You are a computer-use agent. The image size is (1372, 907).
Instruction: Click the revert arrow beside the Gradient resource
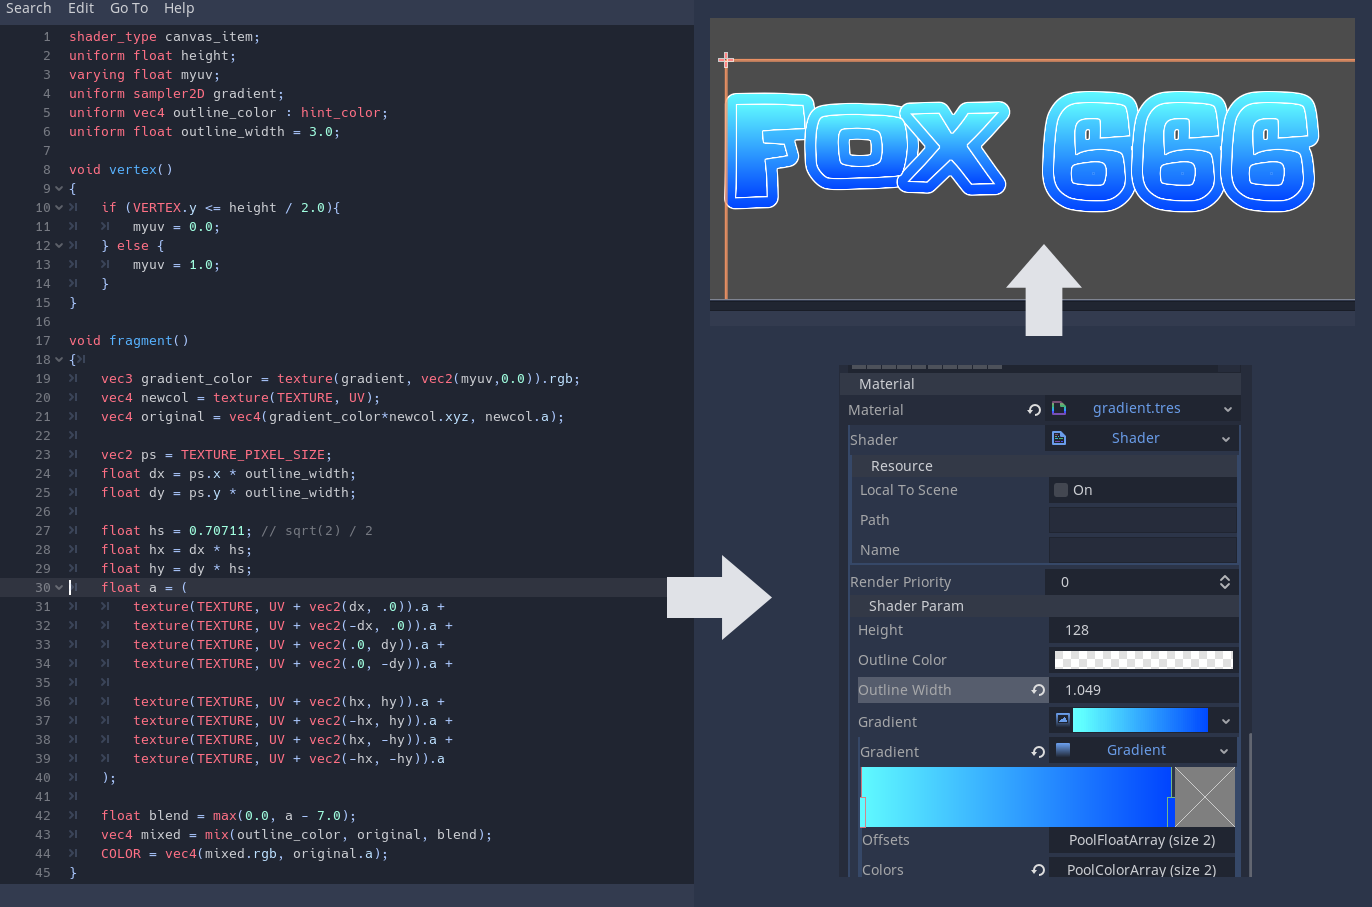coord(1038,750)
